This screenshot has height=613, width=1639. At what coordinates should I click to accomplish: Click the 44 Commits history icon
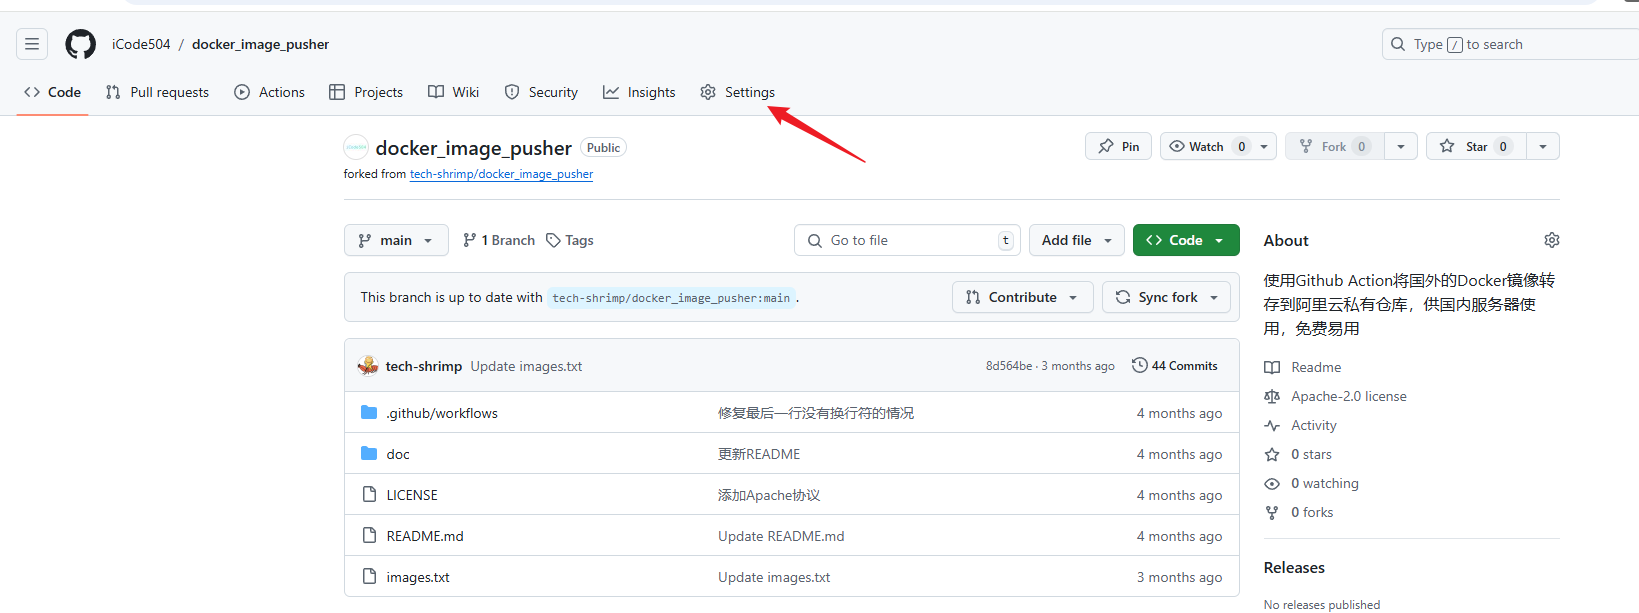(x=1139, y=366)
